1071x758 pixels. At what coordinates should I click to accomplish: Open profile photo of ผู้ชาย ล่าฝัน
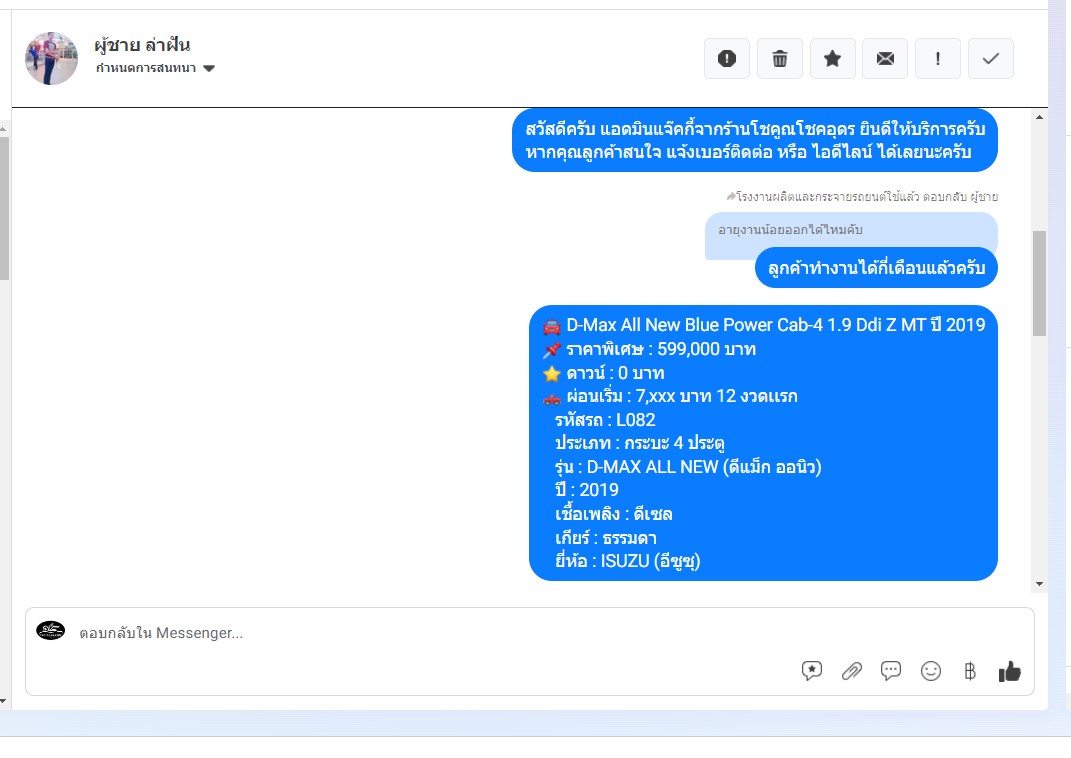[x=51, y=58]
